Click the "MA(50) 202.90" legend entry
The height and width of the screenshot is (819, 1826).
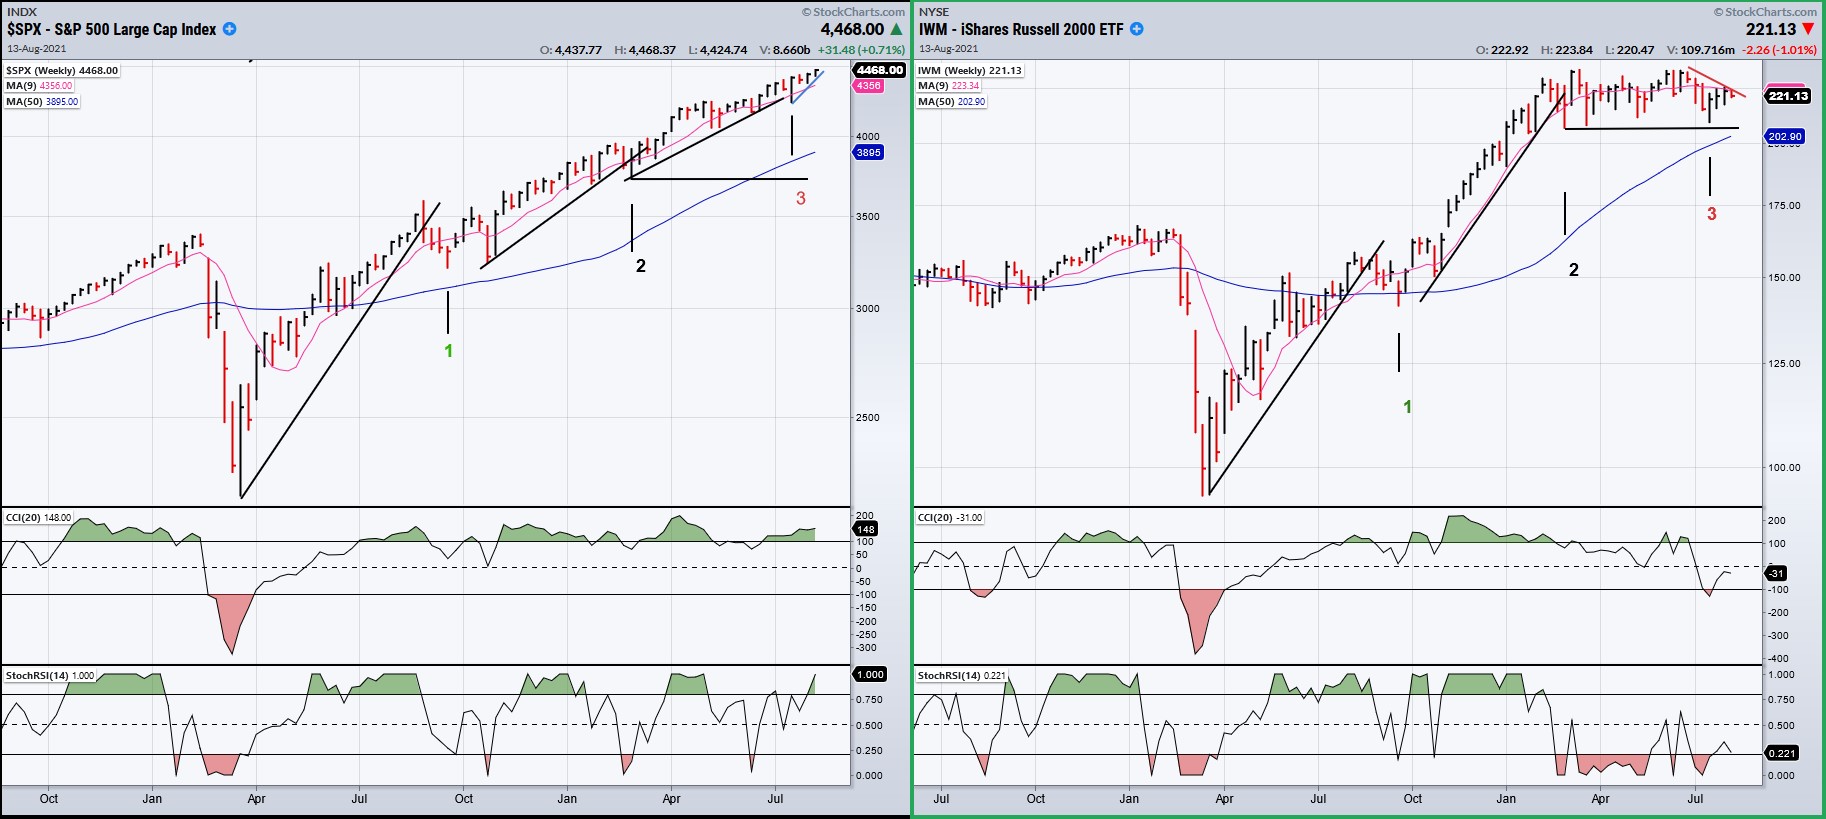pyautogui.click(x=952, y=102)
